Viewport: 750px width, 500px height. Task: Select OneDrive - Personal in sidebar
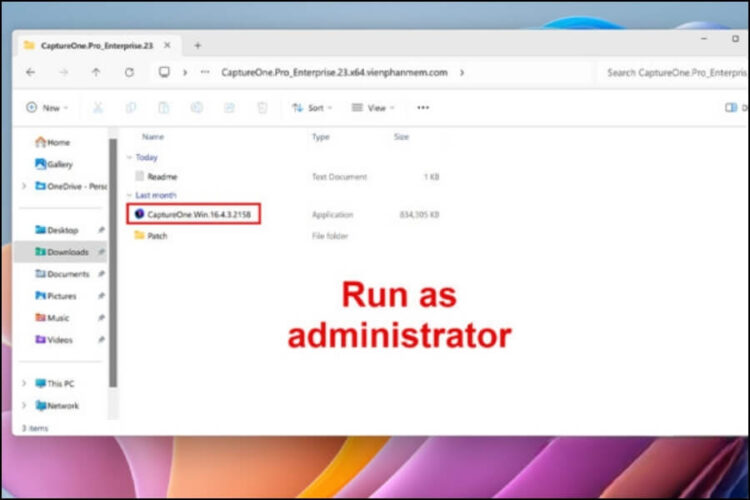[71, 186]
